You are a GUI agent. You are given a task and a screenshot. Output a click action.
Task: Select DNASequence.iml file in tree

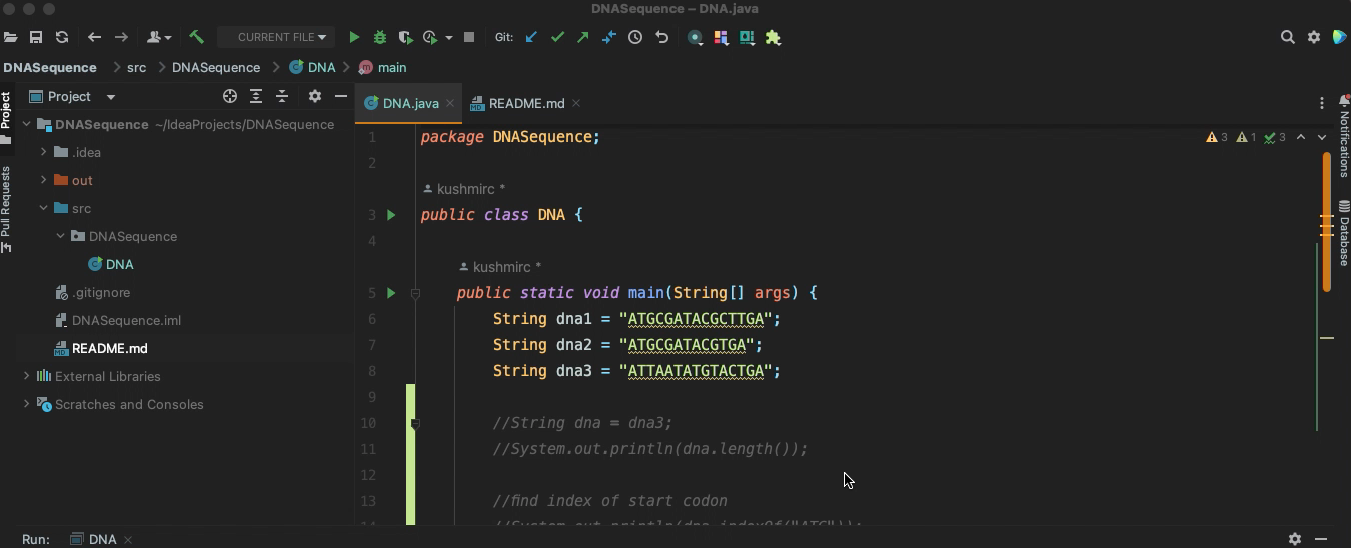[118, 320]
